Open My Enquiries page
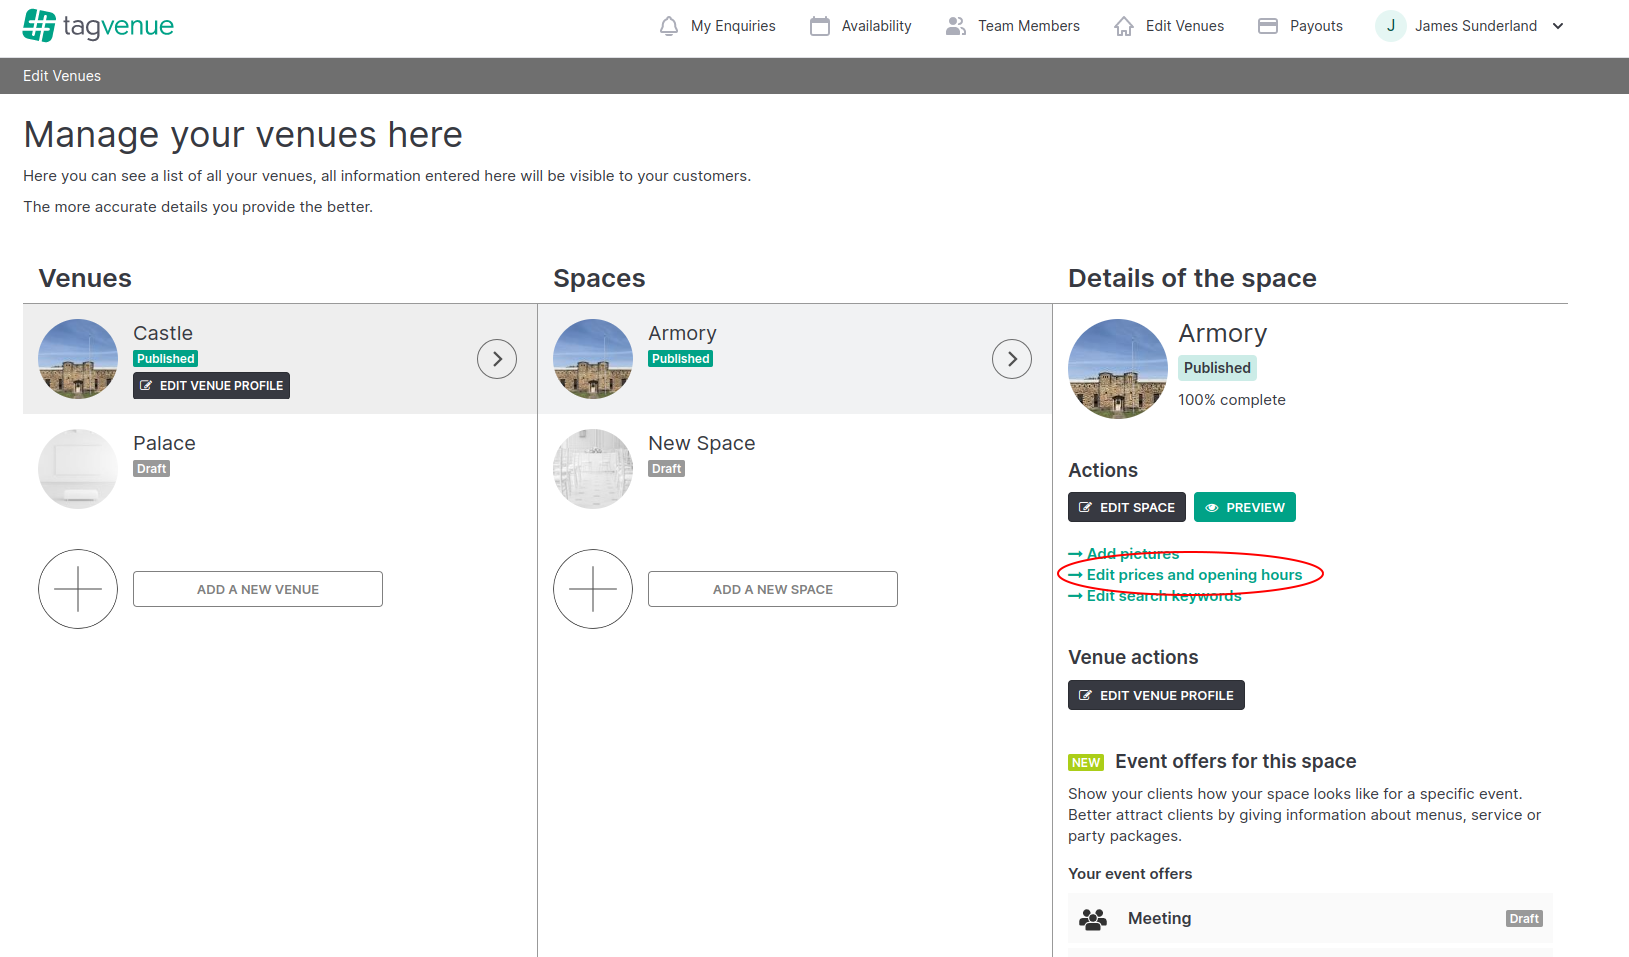 [x=733, y=26]
